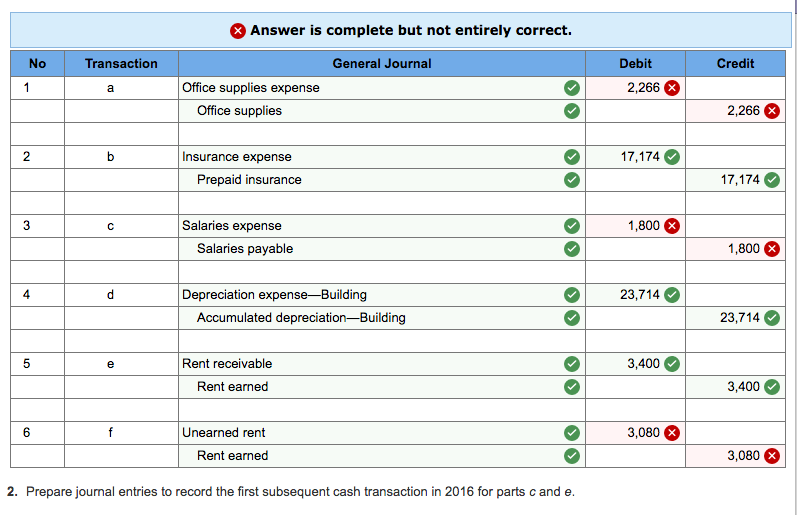Screen dimensions: 797x515
Task: Click the green check beside Rent receivable
Action: [x=570, y=364]
